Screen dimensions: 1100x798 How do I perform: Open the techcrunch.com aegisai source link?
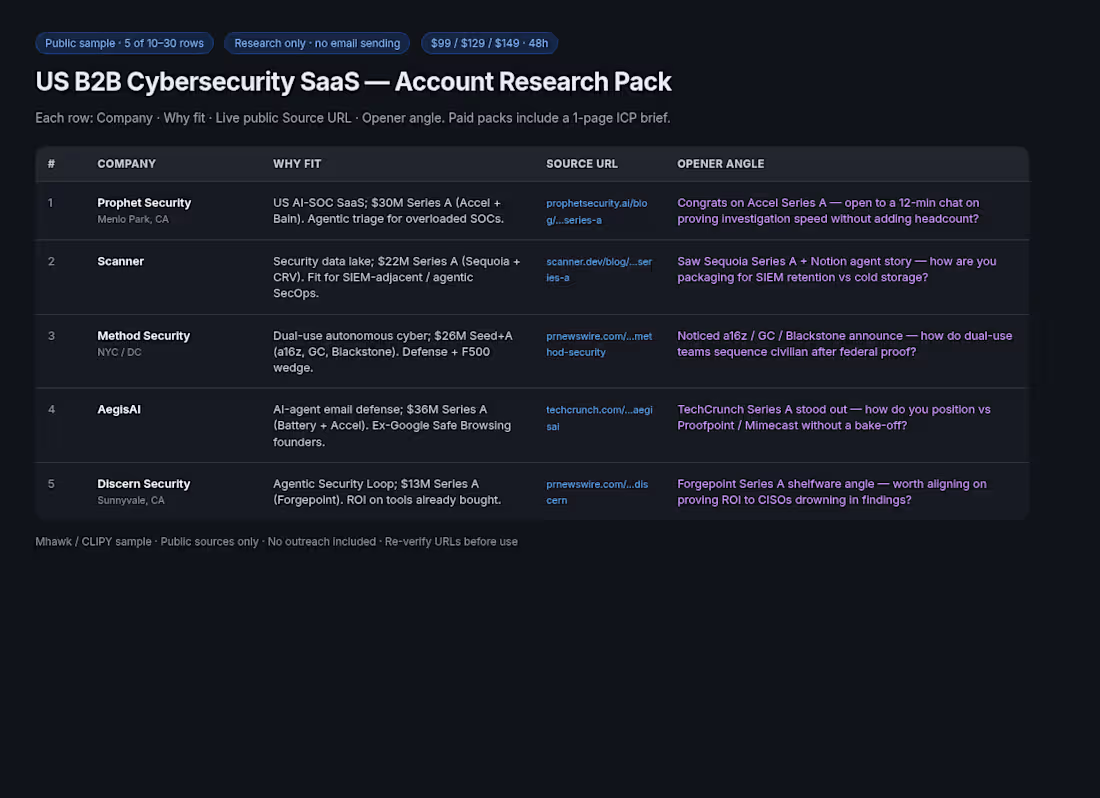click(x=599, y=417)
